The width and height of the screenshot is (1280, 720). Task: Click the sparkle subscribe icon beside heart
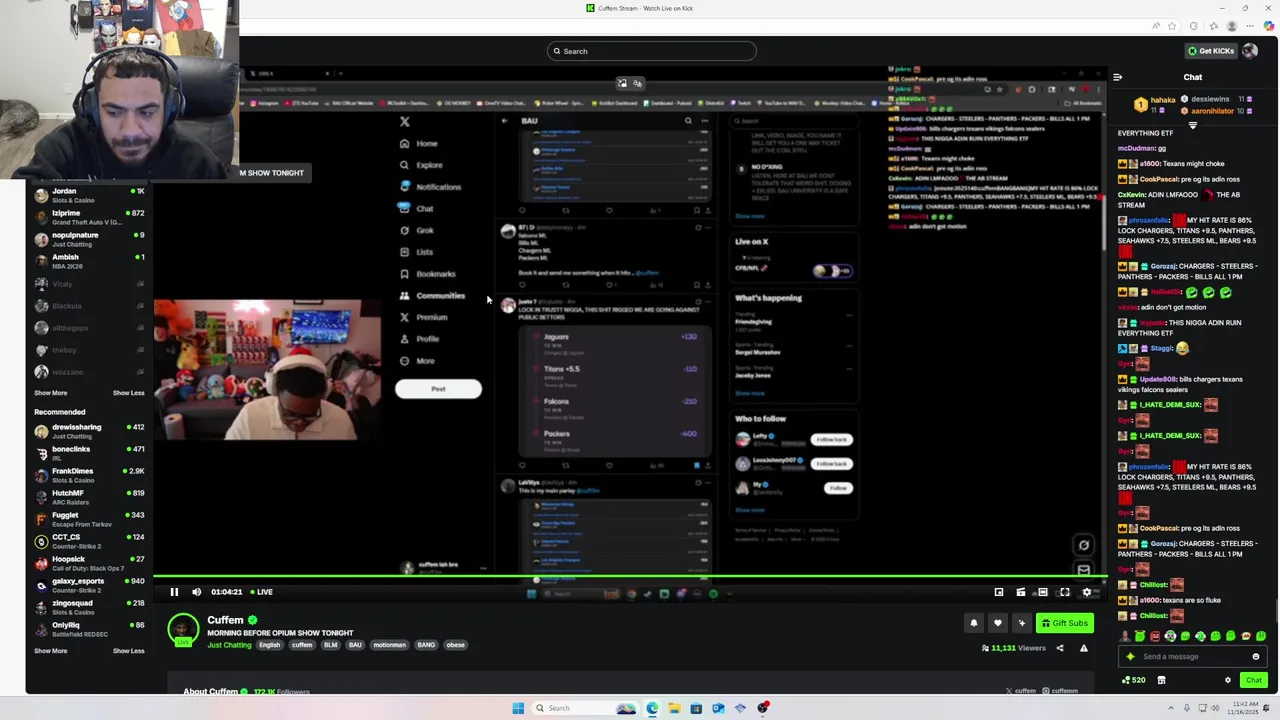coord(1021,623)
